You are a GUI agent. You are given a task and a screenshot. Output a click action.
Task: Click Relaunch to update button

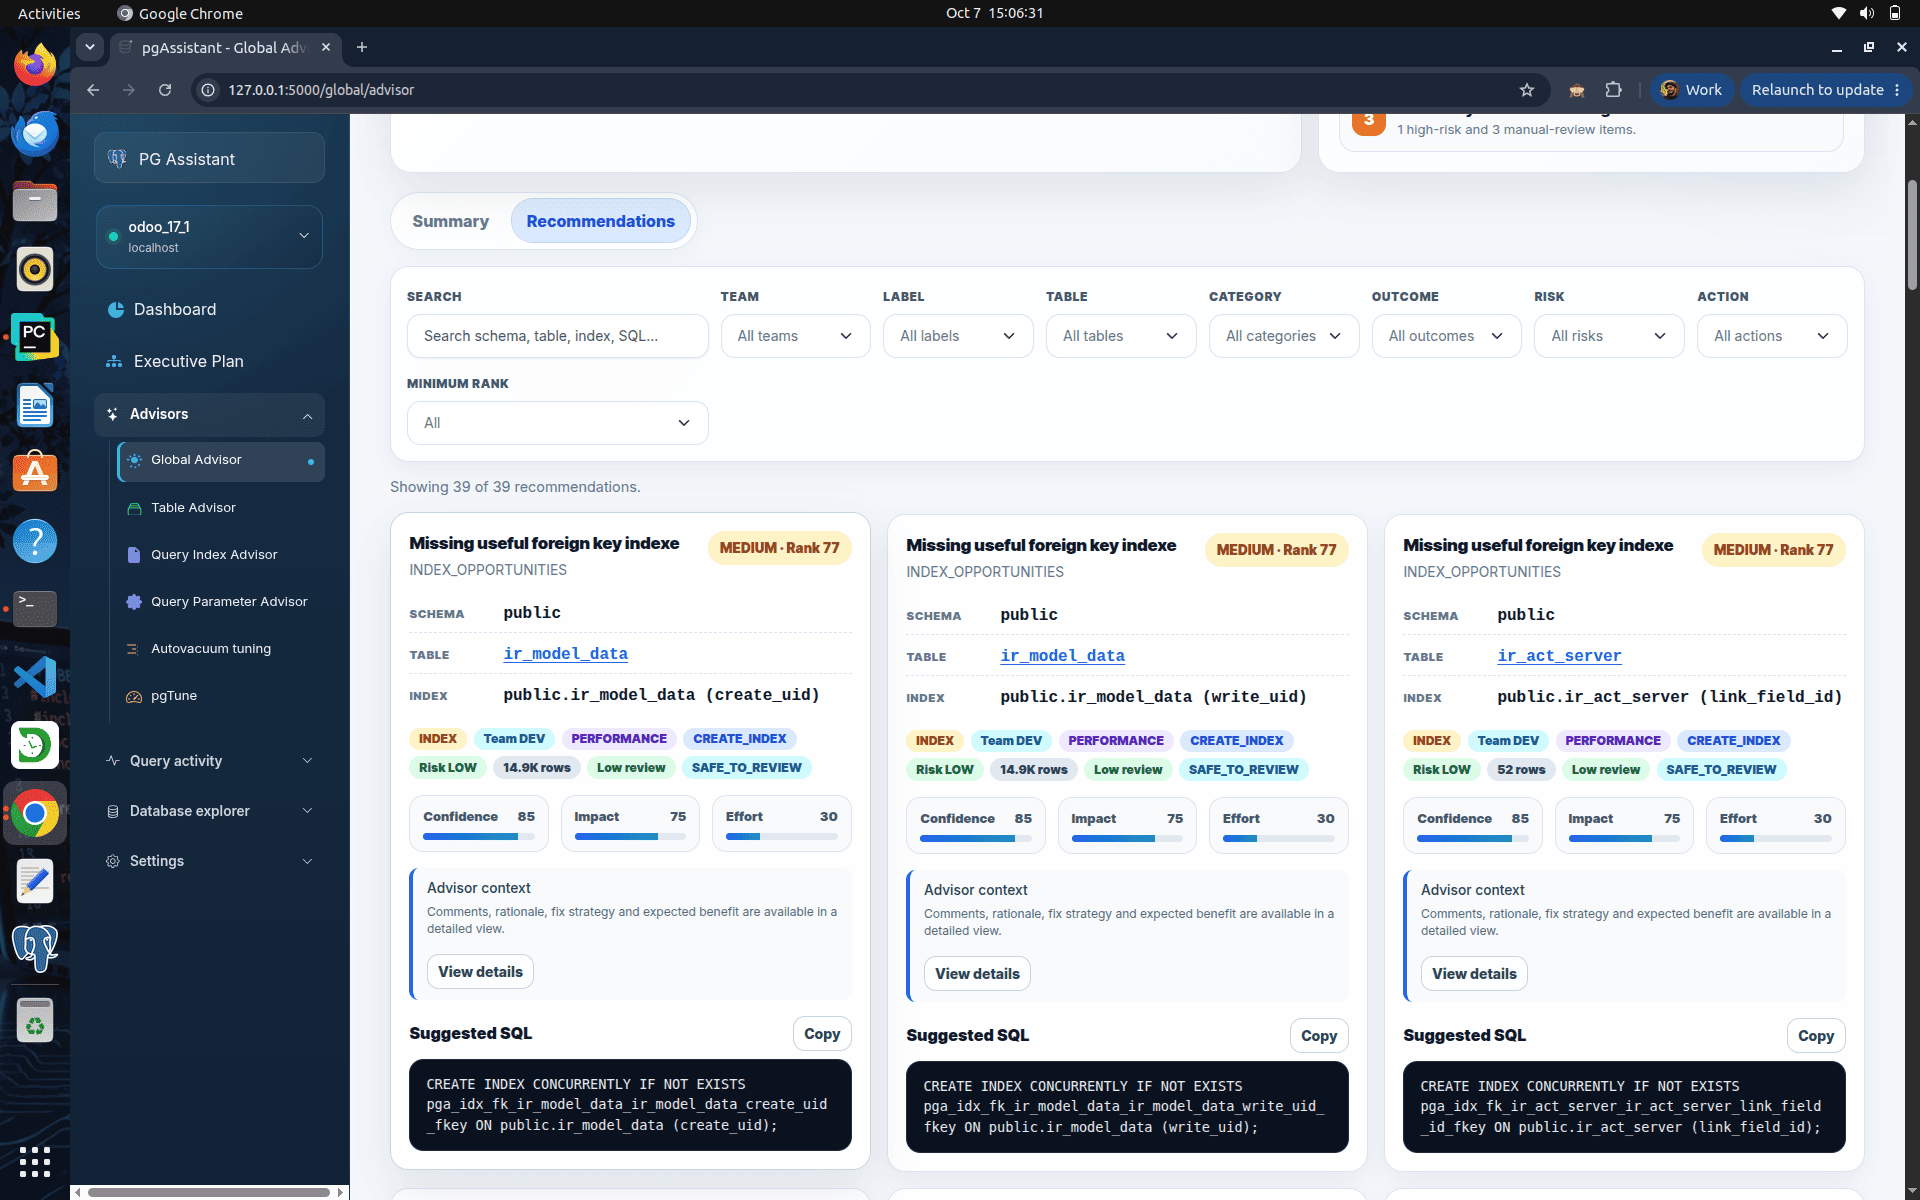tap(1825, 90)
